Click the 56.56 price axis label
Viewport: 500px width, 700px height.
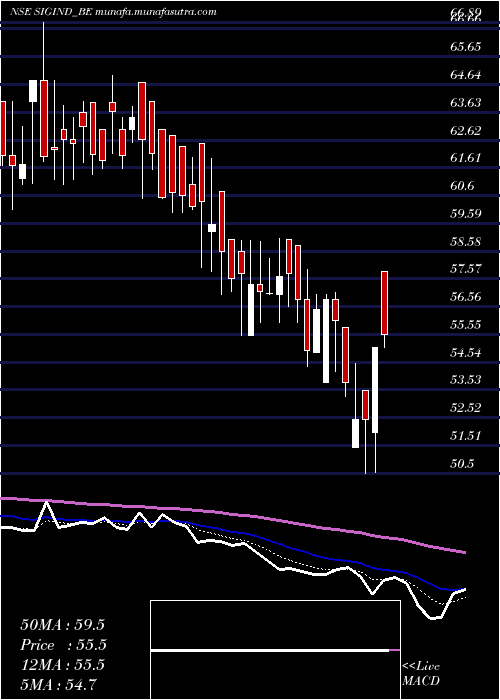click(466, 297)
